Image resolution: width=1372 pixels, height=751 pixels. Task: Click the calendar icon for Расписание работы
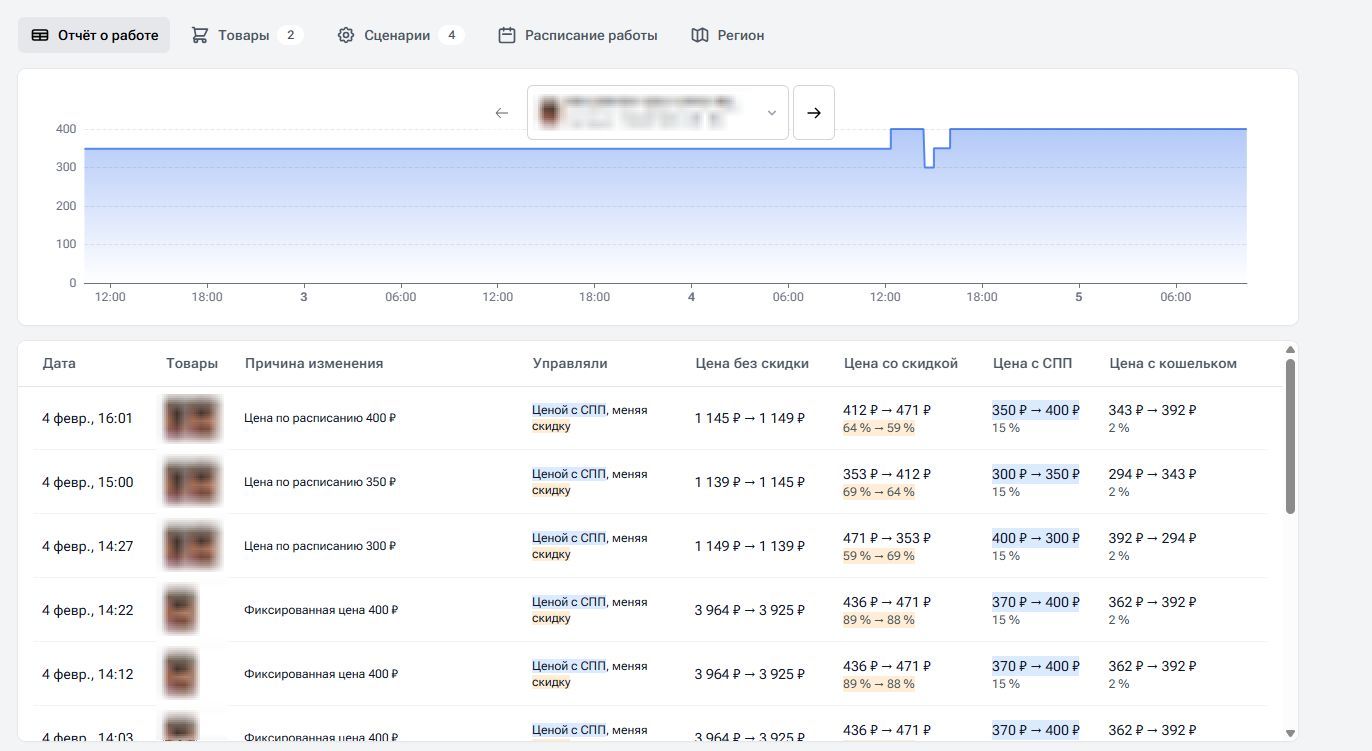click(x=507, y=35)
